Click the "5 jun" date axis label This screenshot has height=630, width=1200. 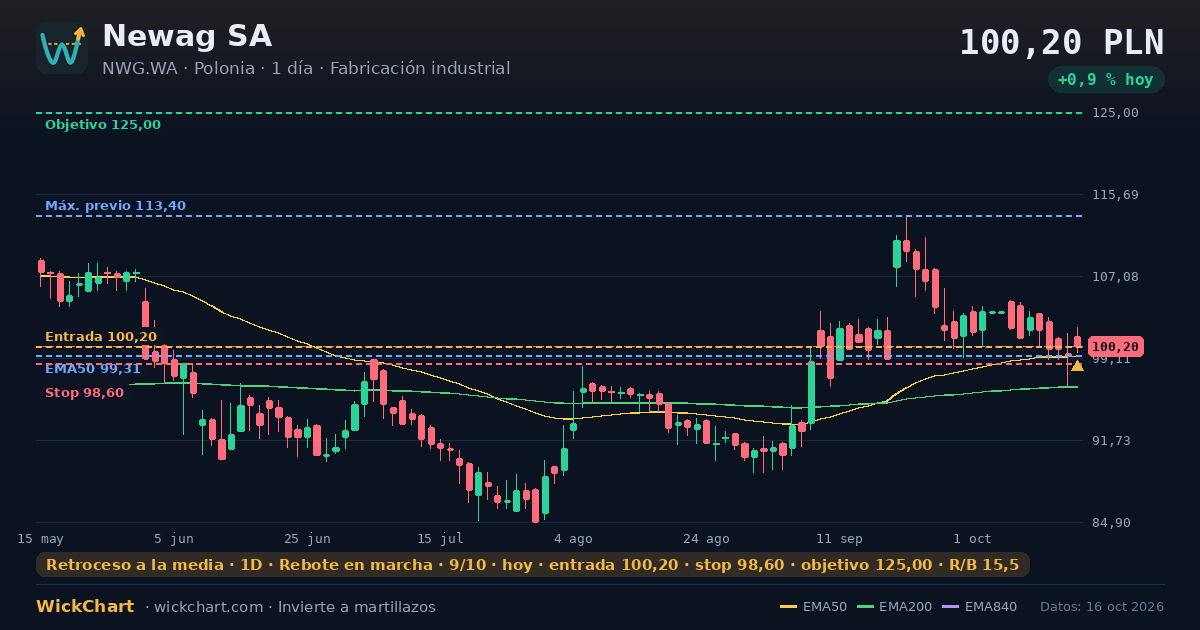tap(174, 539)
